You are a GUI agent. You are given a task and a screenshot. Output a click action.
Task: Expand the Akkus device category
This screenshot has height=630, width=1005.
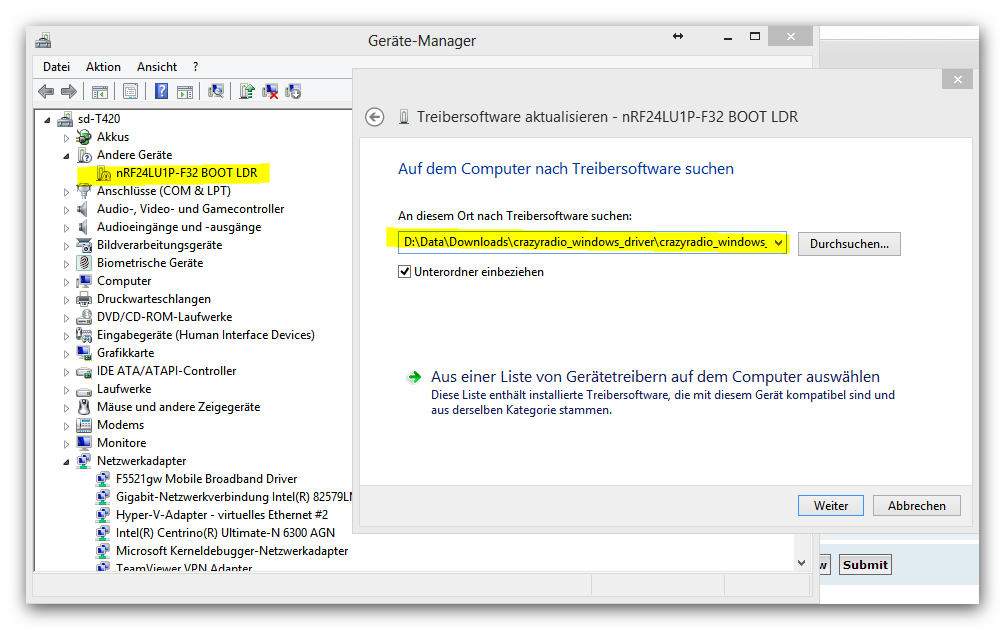67,138
